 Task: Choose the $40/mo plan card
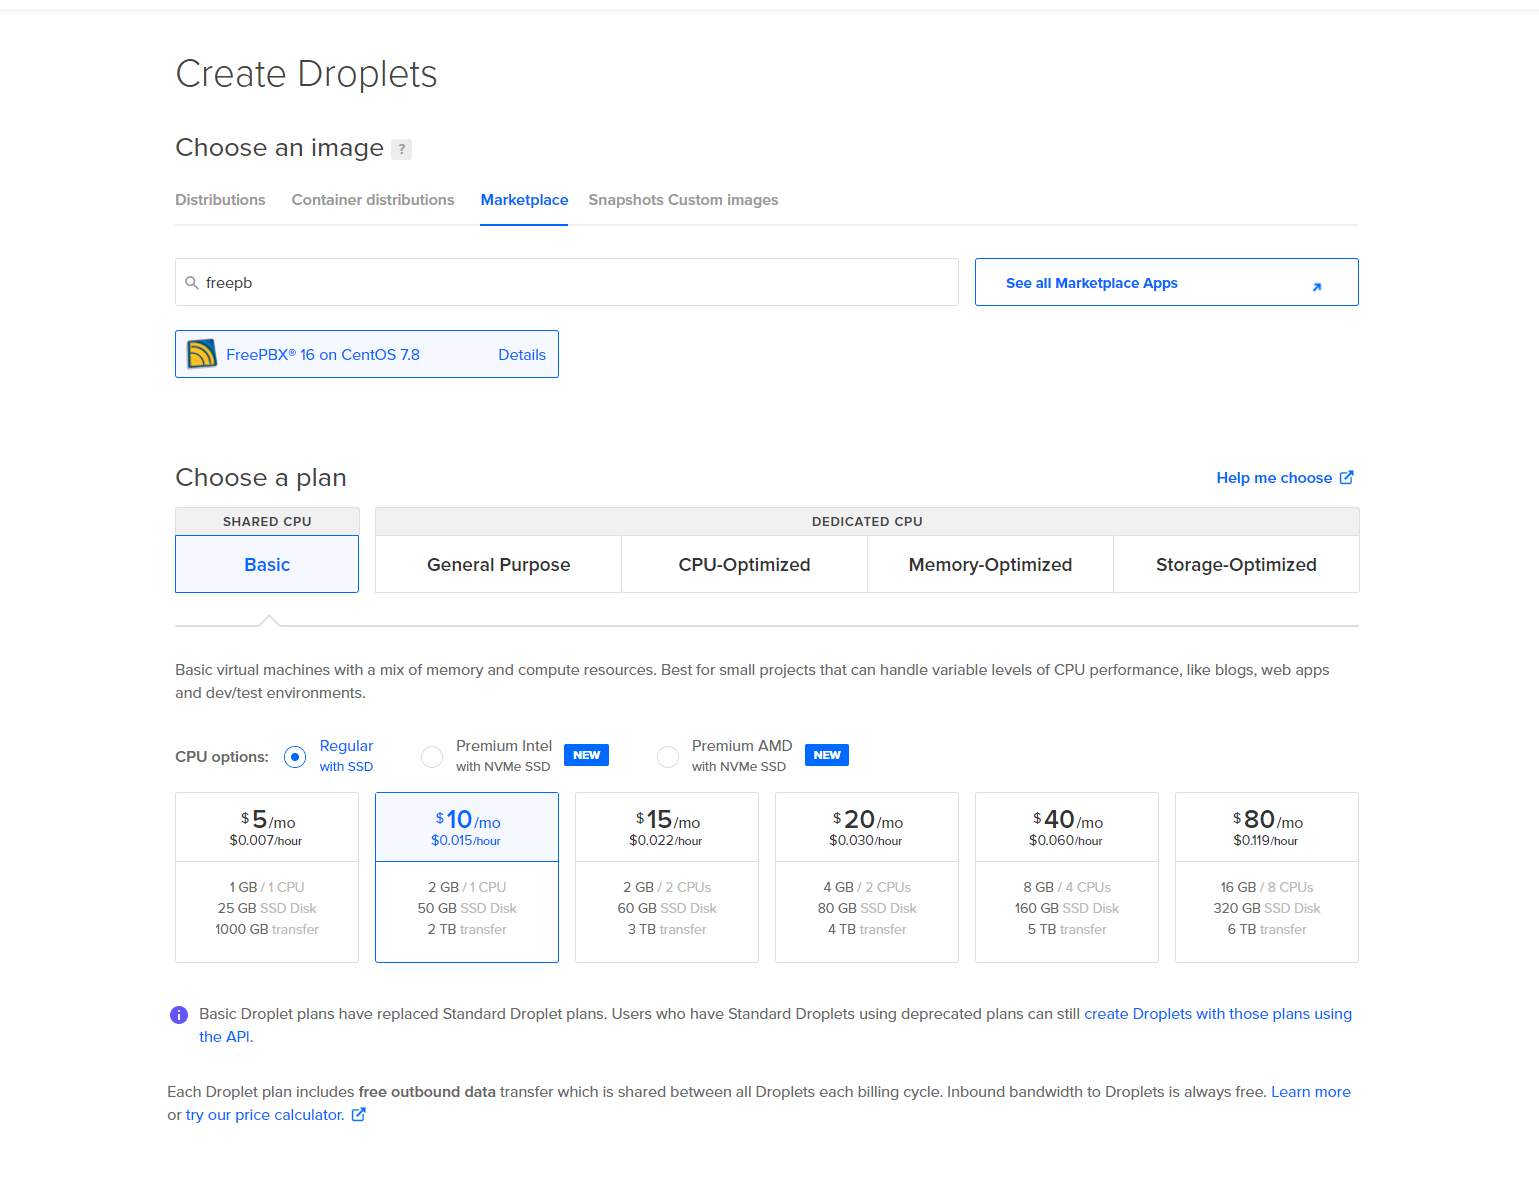[1067, 877]
